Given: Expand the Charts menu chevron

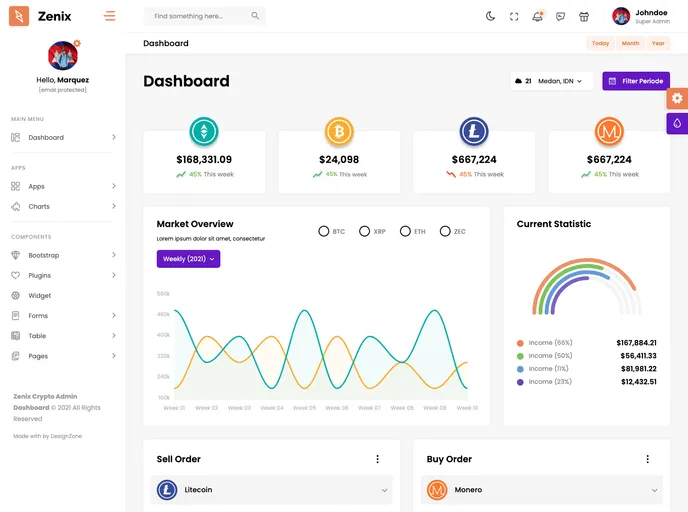Looking at the screenshot, I should (114, 206).
